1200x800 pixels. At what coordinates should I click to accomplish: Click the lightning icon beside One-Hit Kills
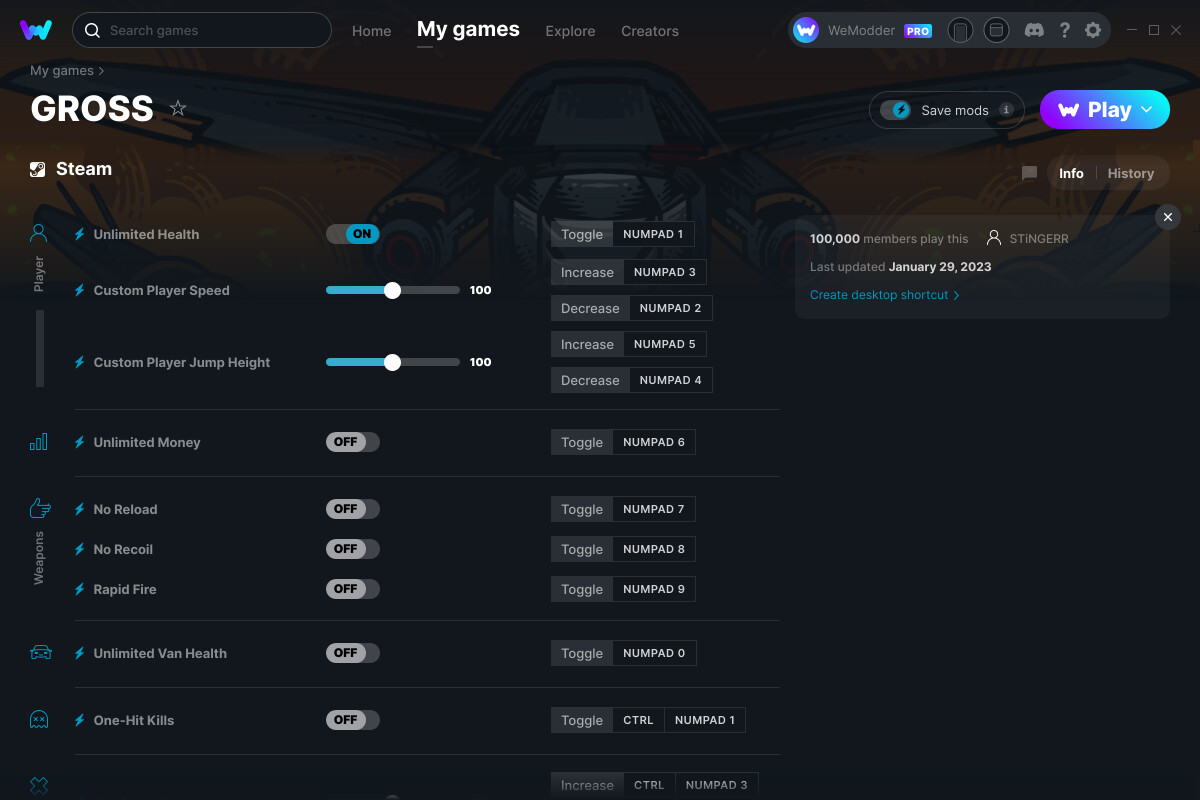[x=80, y=720]
